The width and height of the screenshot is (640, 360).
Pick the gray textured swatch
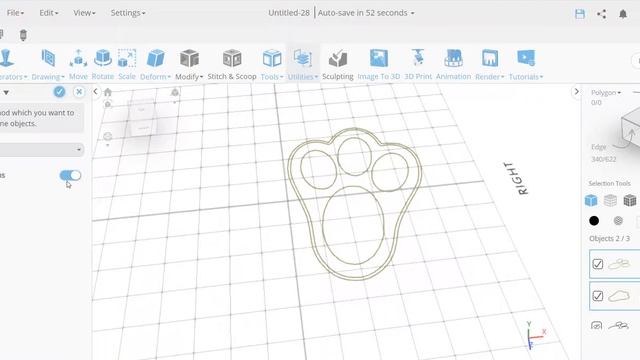coord(618,221)
